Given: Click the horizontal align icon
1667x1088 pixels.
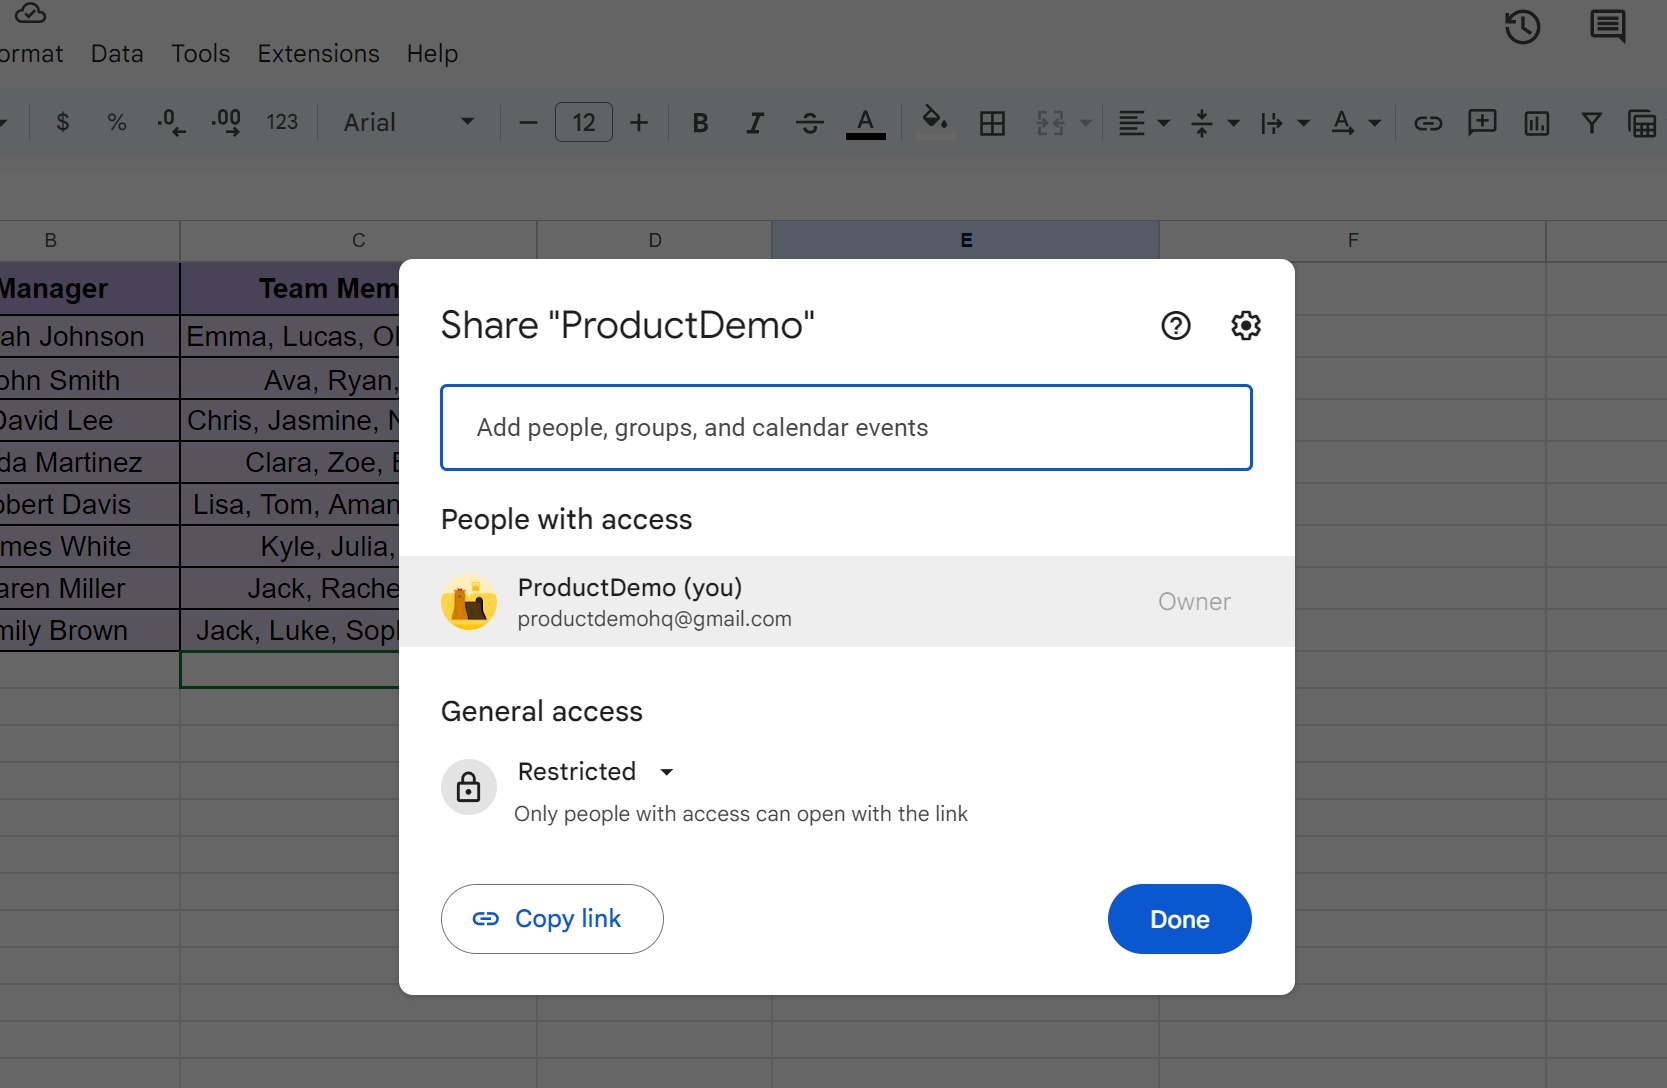Looking at the screenshot, I should coord(1132,123).
